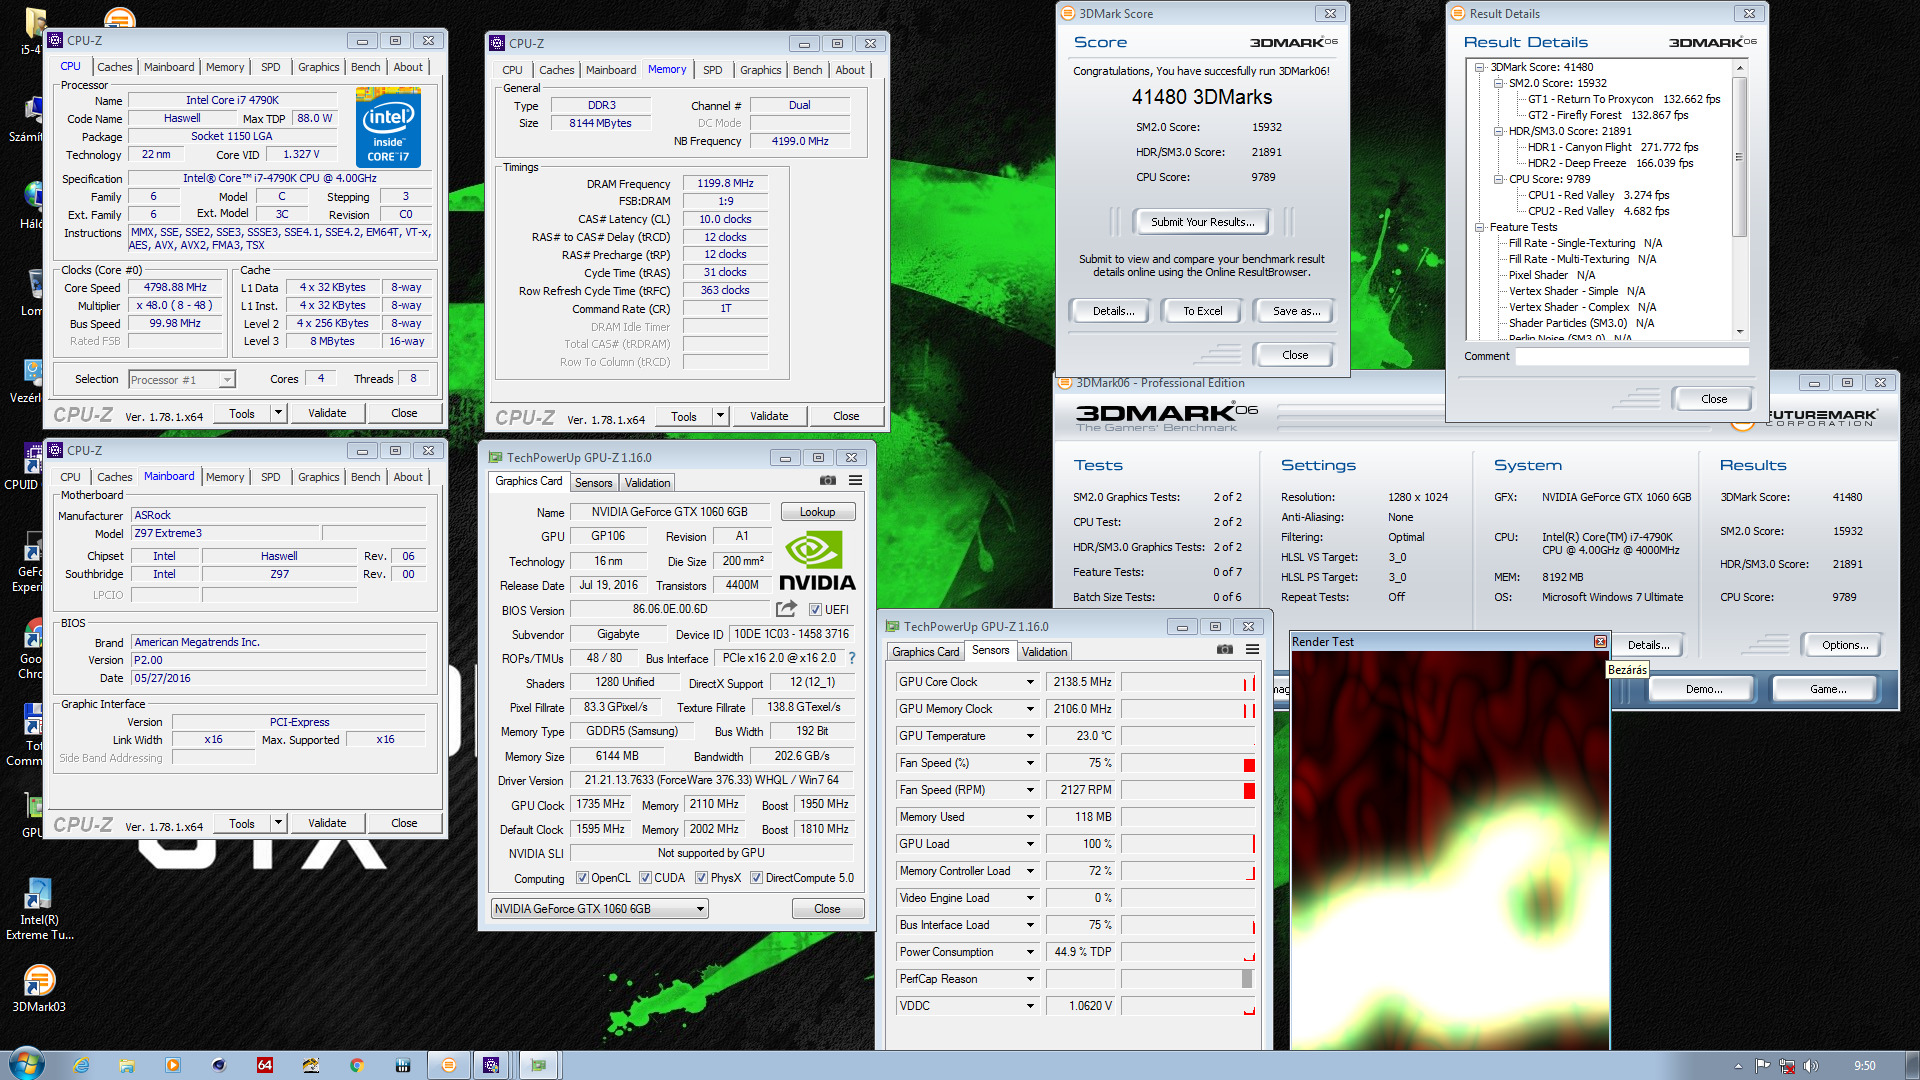Image resolution: width=1920 pixels, height=1080 pixels.
Task: Open the Windows Start menu orb
Action: [x=26, y=1064]
